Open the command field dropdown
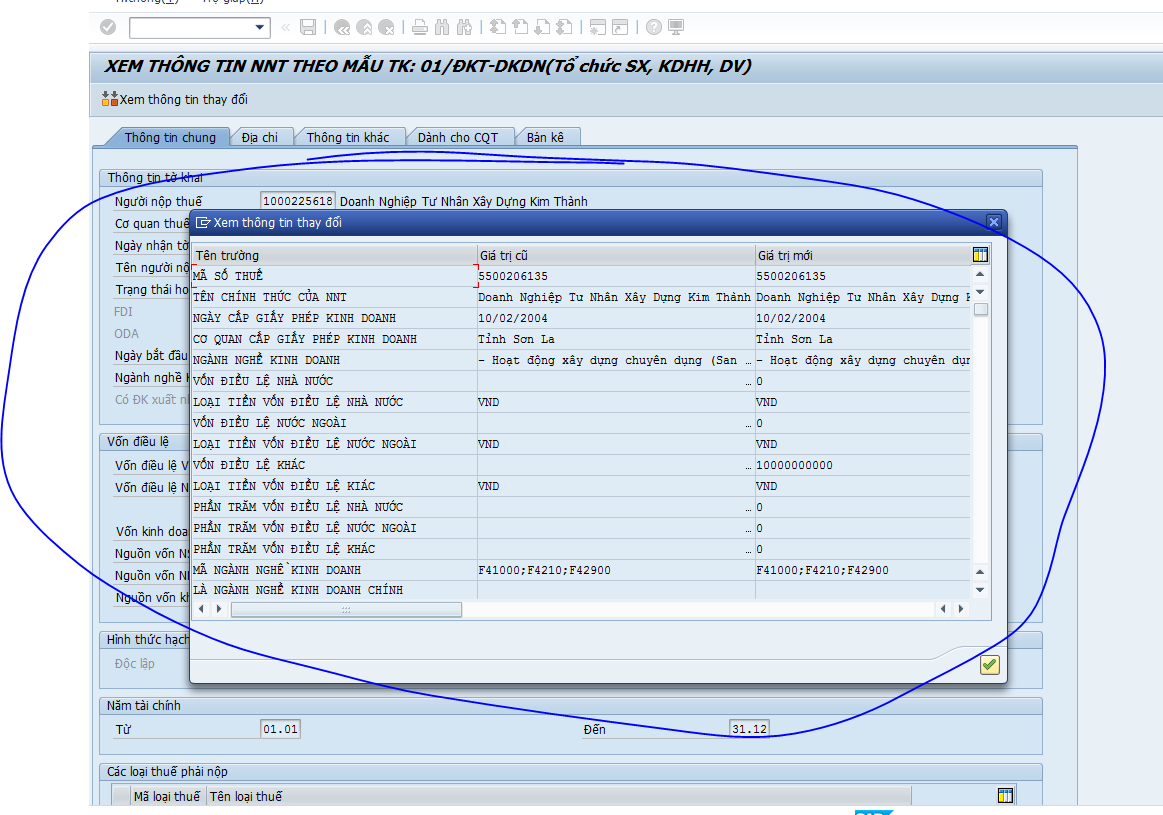 click(260, 27)
